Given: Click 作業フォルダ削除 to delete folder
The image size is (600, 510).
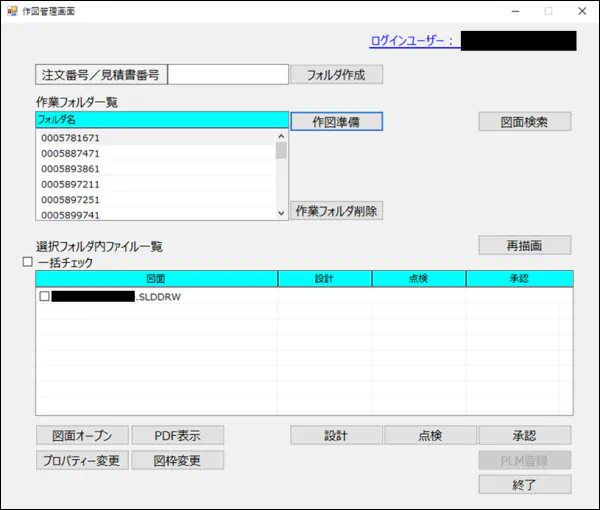Looking at the screenshot, I should pos(336,210).
